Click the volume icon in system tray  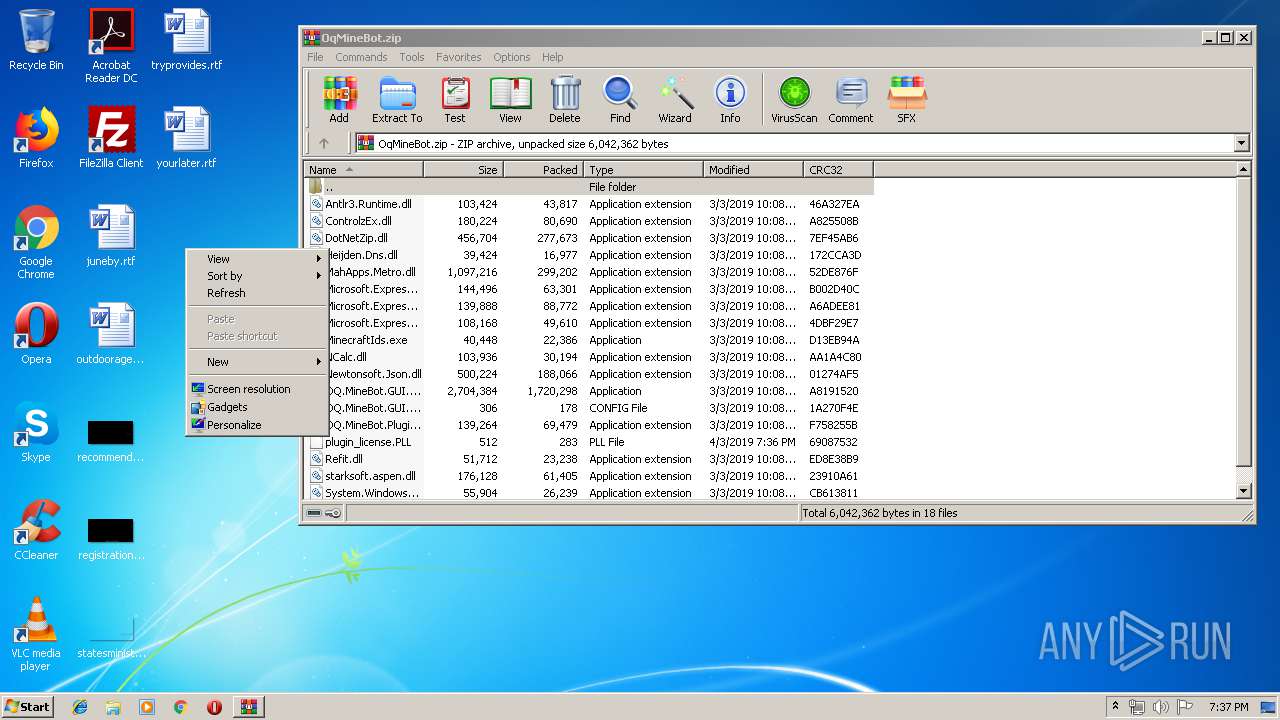point(1160,707)
